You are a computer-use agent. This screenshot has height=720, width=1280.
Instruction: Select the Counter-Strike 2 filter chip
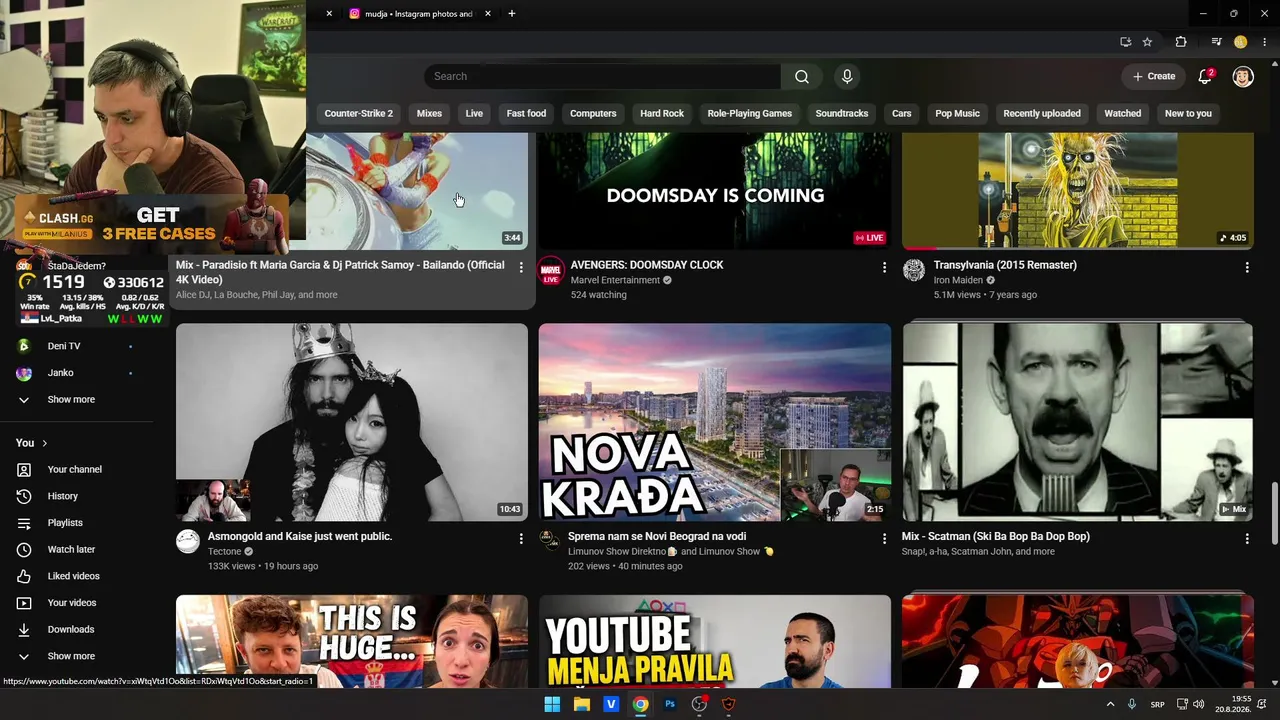point(359,113)
